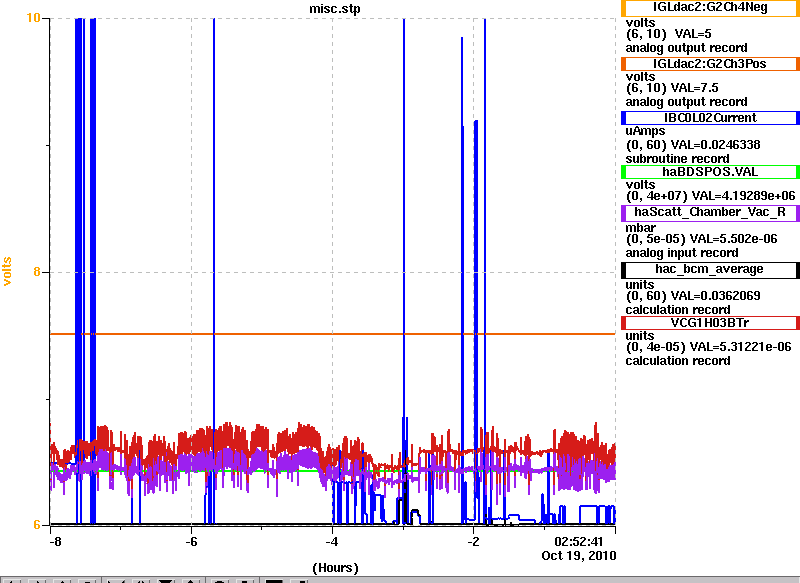
Task: Select the haScatt_Chamber_Vac_R legend entry
Action: coord(710,213)
